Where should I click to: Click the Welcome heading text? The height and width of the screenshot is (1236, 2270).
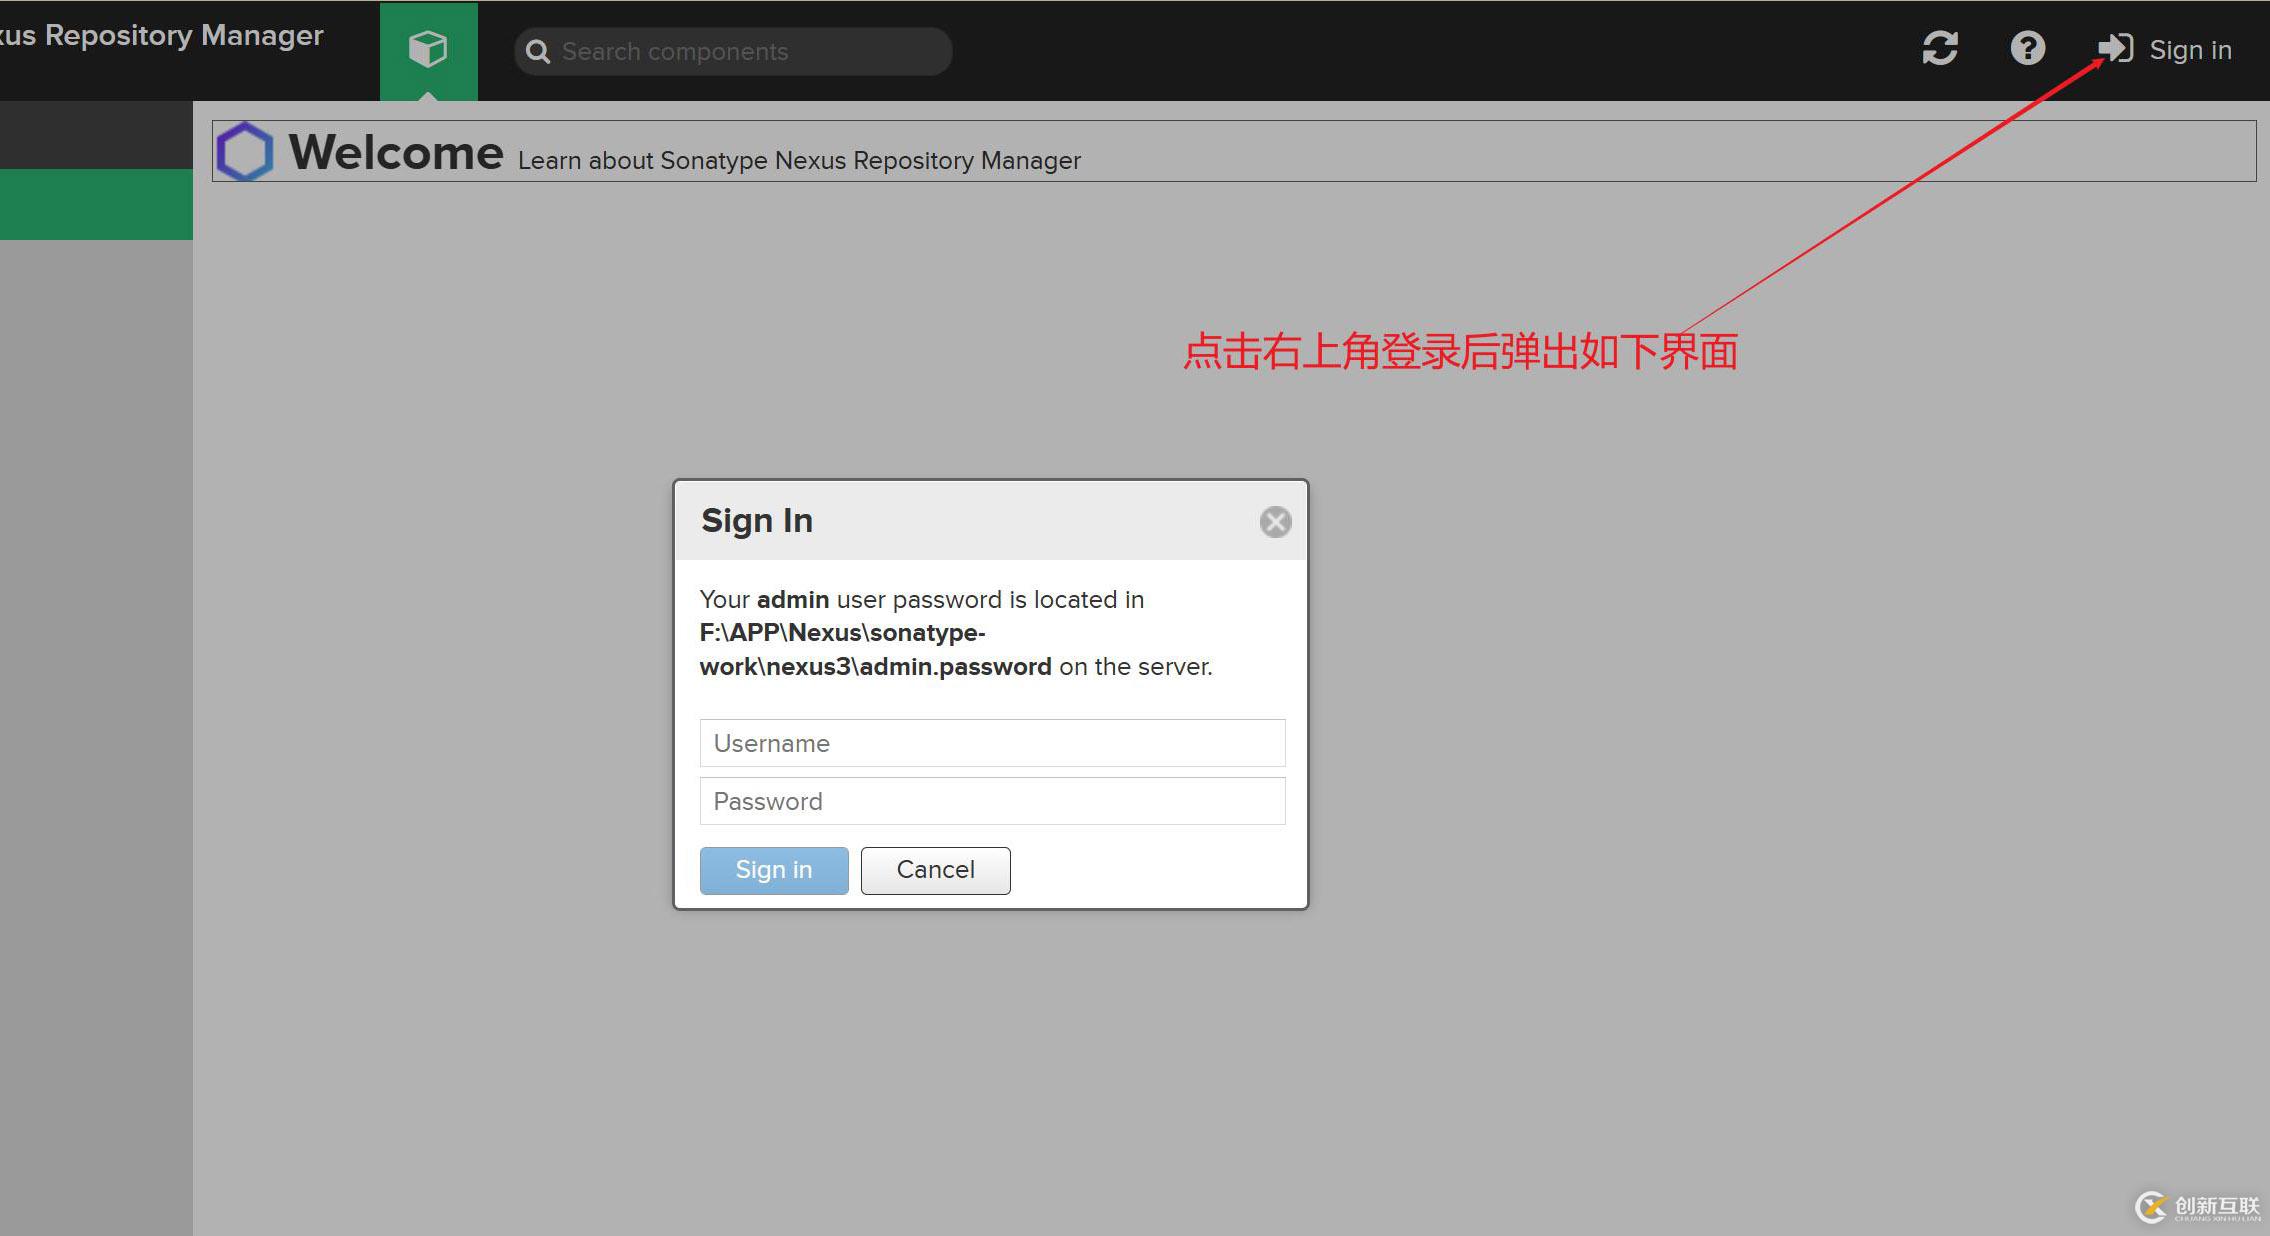pyautogui.click(x=396, y=152)
